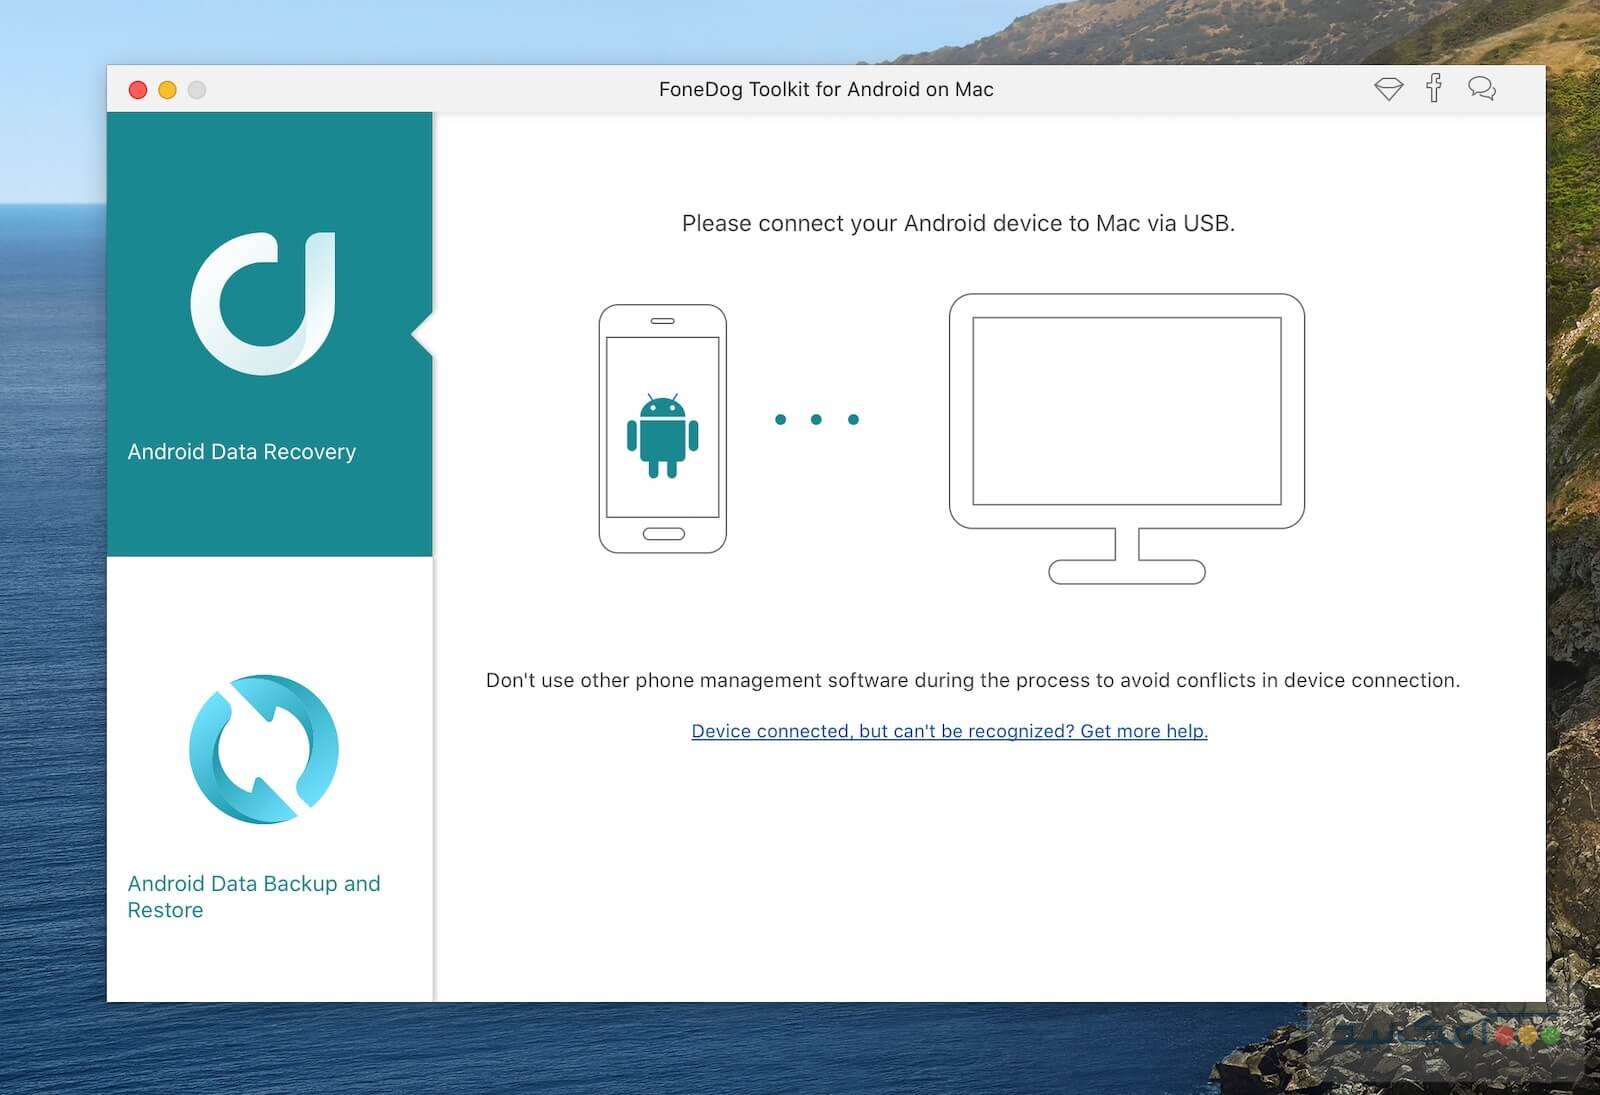Click the USB connection instruction text

(x=958, y=223)
